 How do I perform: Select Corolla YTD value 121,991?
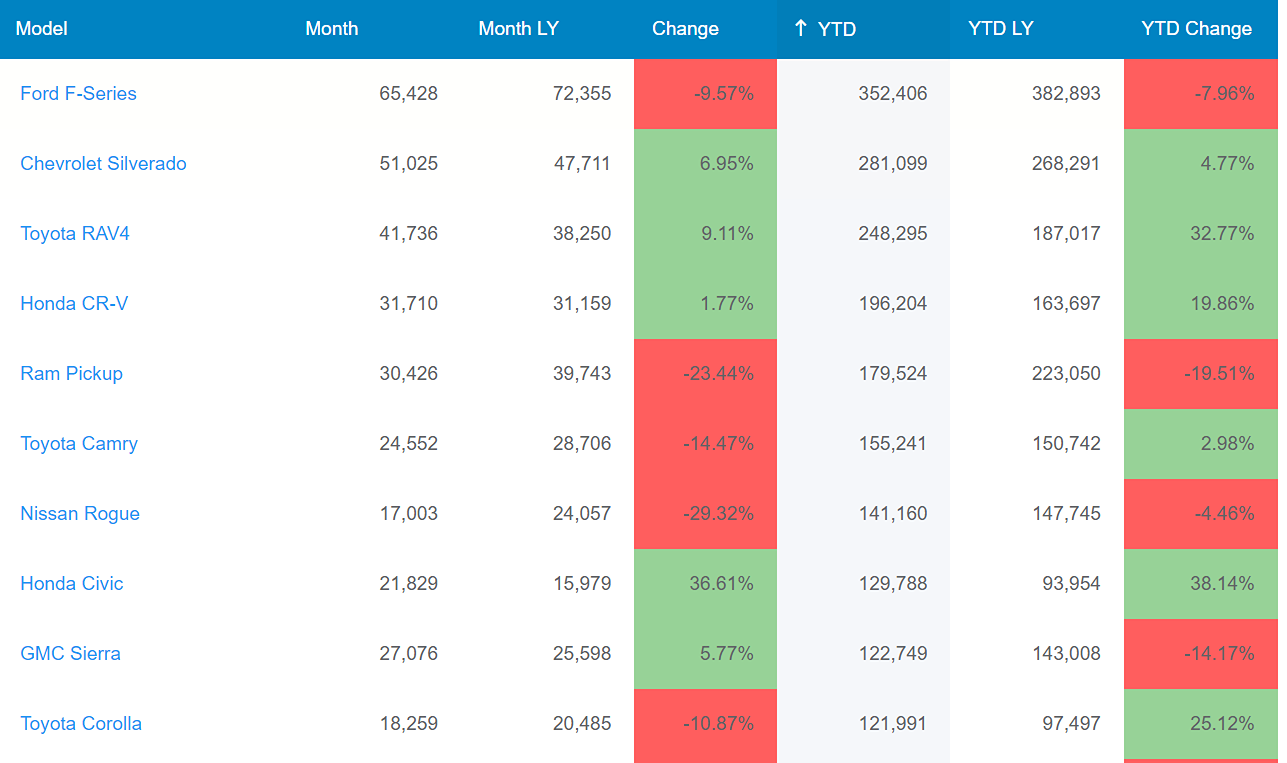point(893,723)
